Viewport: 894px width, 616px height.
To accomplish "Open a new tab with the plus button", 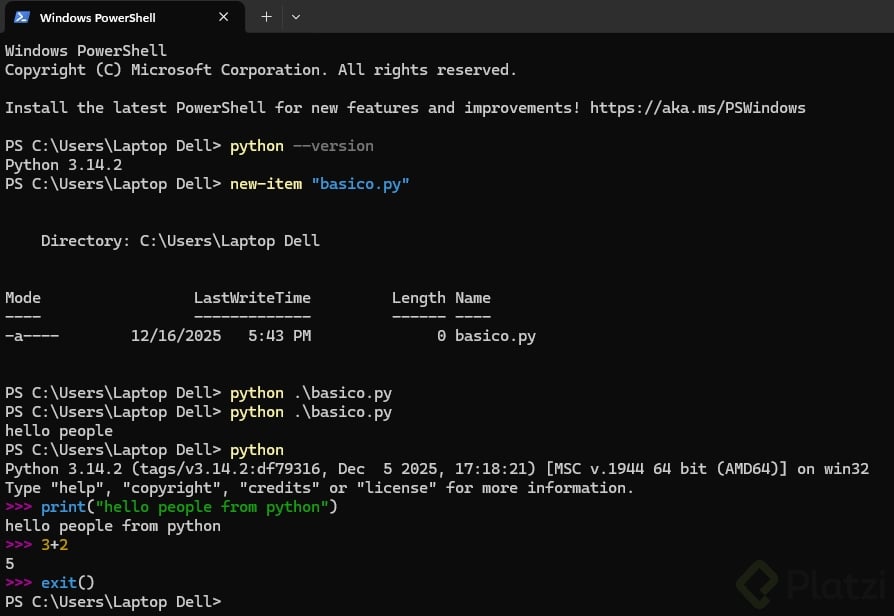I will click(x=266, y=17).
